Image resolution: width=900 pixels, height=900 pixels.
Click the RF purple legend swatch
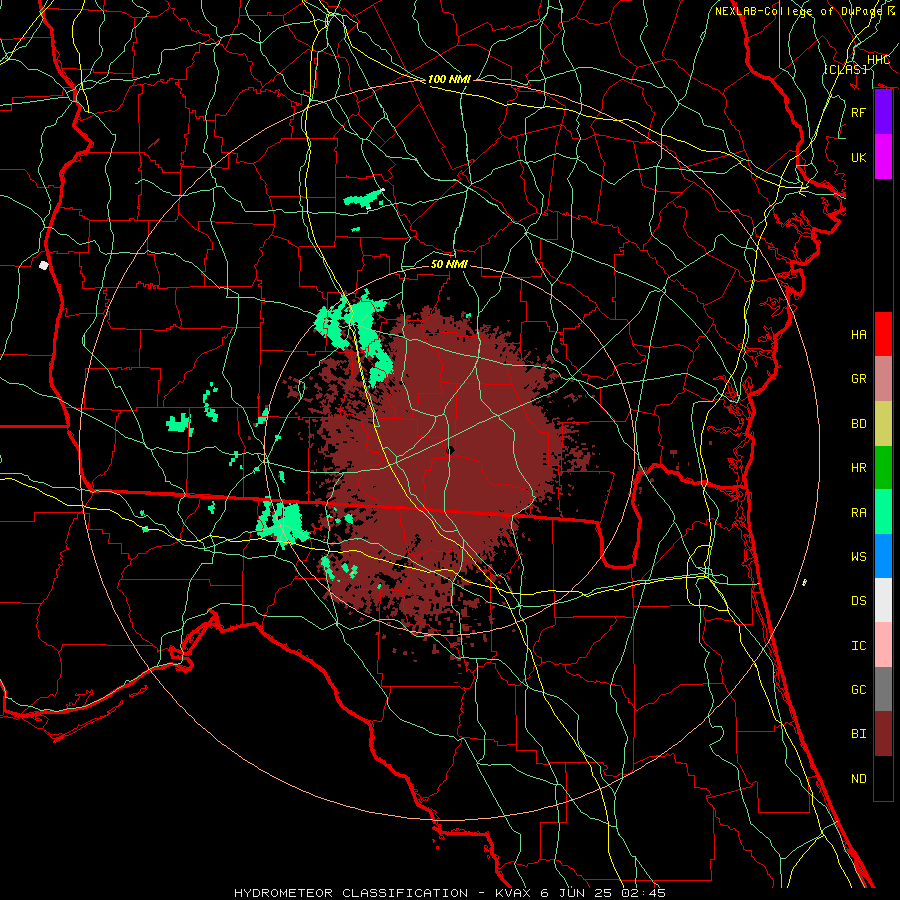click(883, 112)
